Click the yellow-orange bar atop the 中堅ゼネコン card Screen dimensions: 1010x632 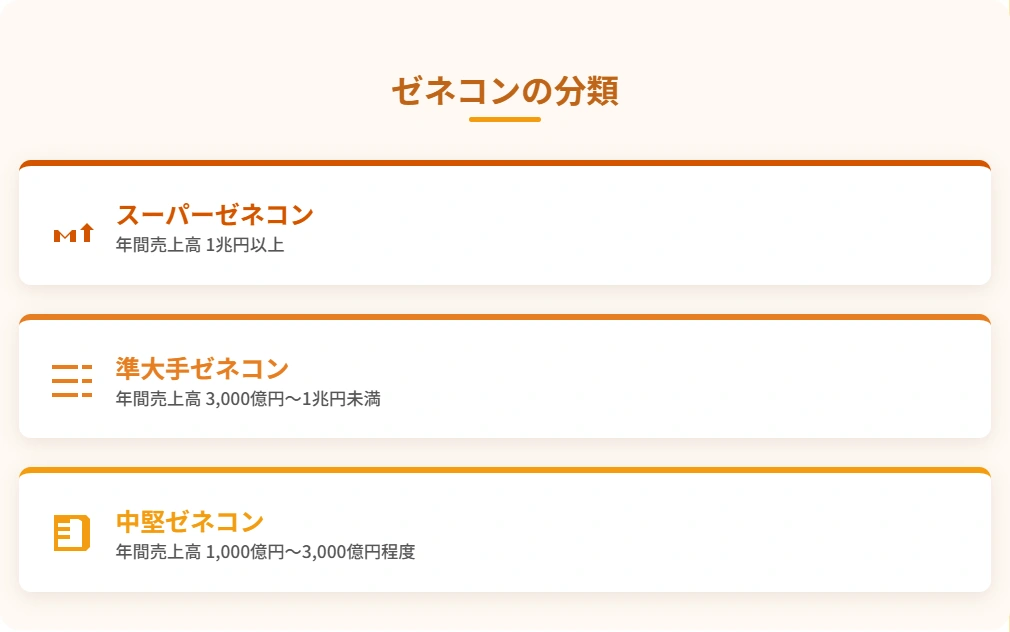pos(505,470)
